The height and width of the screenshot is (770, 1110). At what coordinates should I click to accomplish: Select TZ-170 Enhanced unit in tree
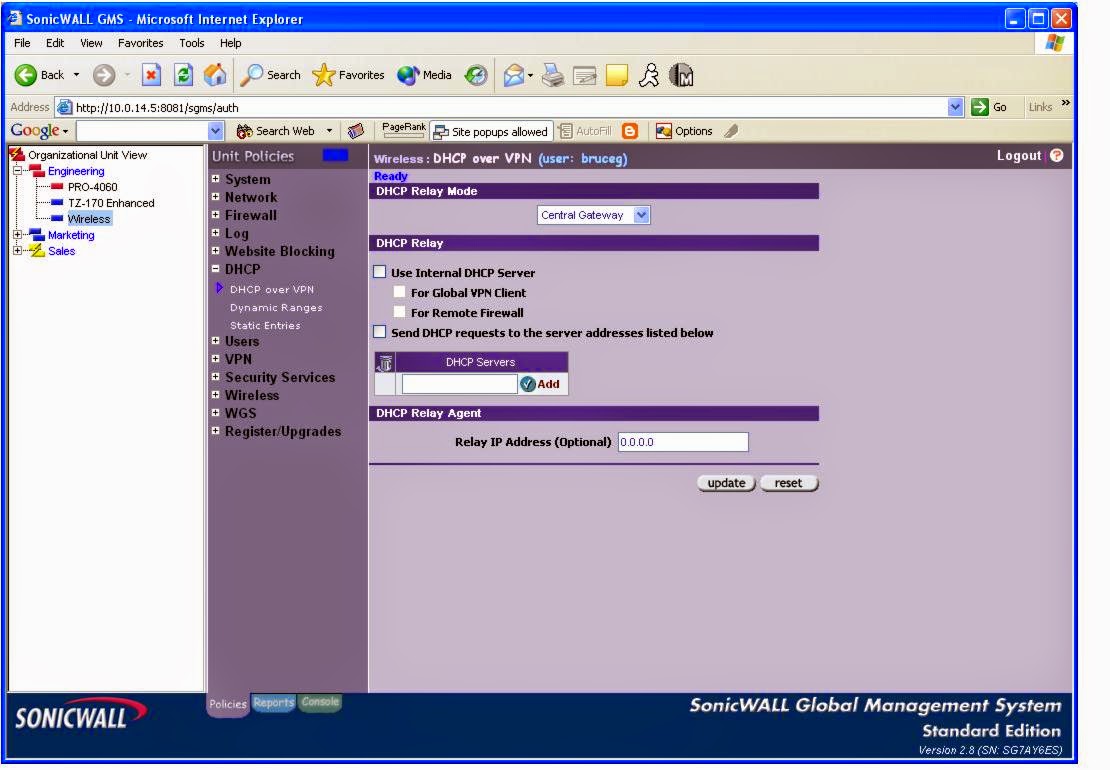point(111,203)
